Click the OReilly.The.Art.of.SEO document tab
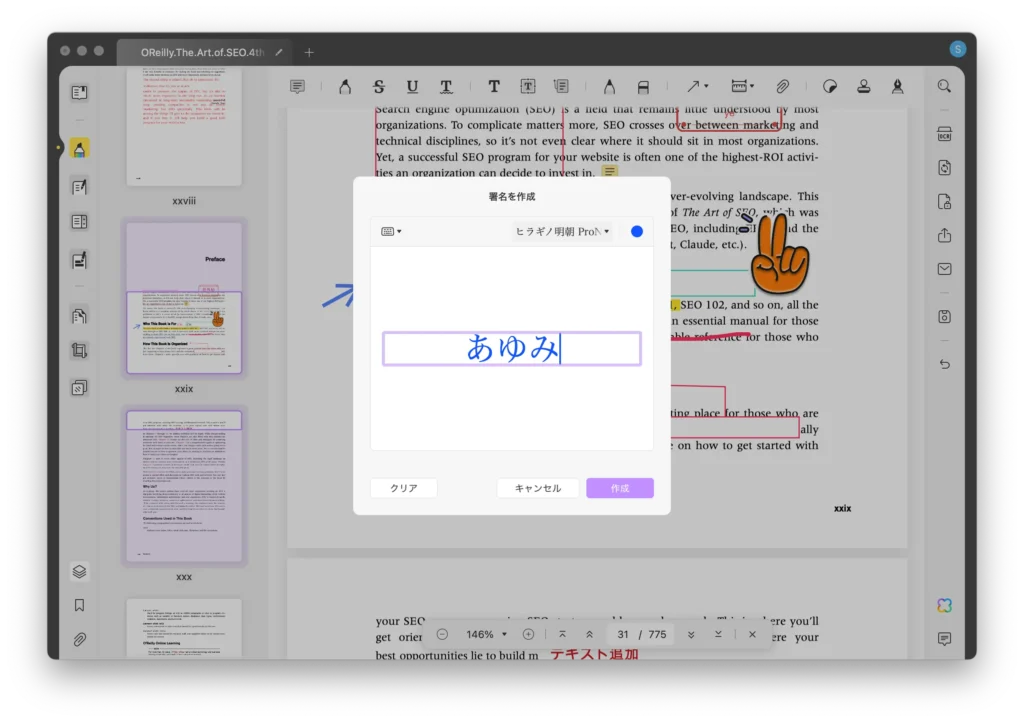1024x722 pixels. coord(202,52)
